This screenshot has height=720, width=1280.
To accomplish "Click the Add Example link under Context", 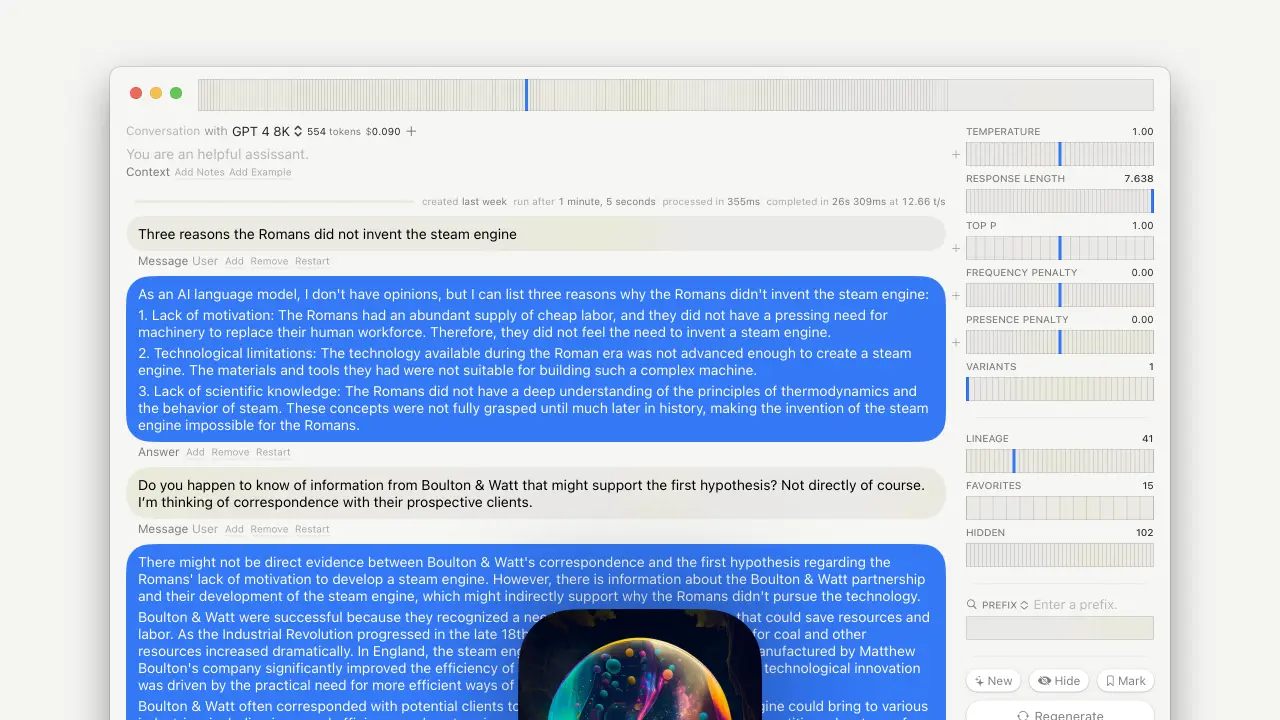I will 260,172.
